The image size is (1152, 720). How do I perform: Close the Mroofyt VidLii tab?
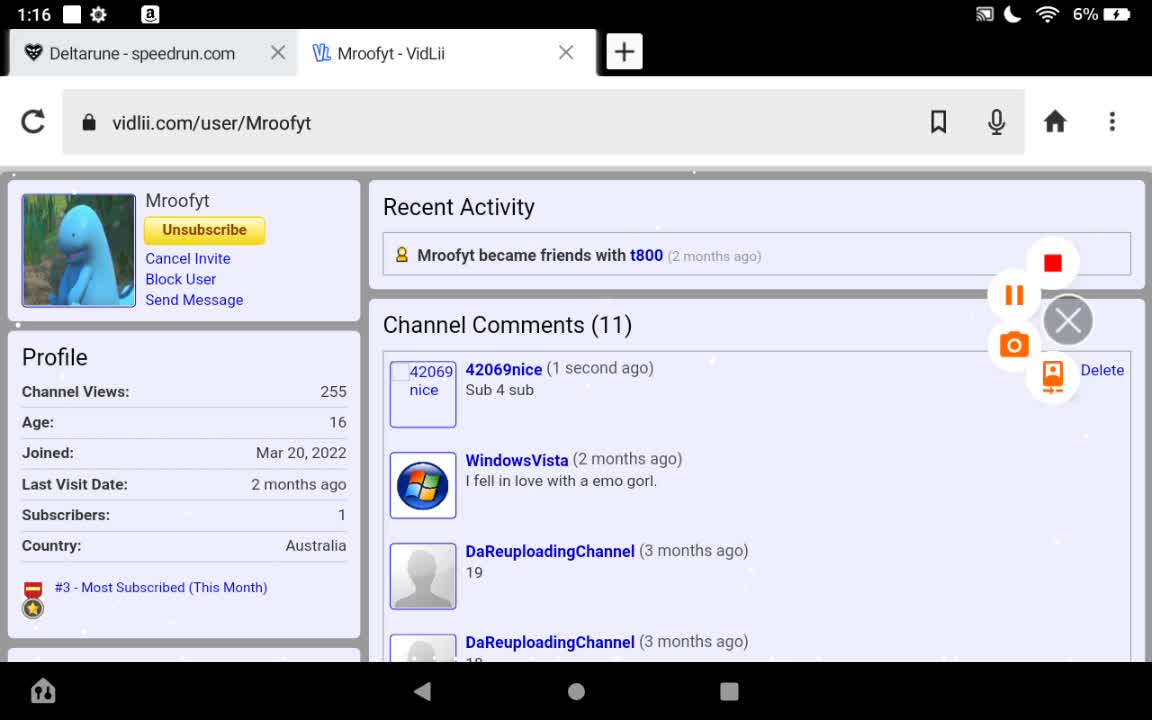tap(566, 53)
